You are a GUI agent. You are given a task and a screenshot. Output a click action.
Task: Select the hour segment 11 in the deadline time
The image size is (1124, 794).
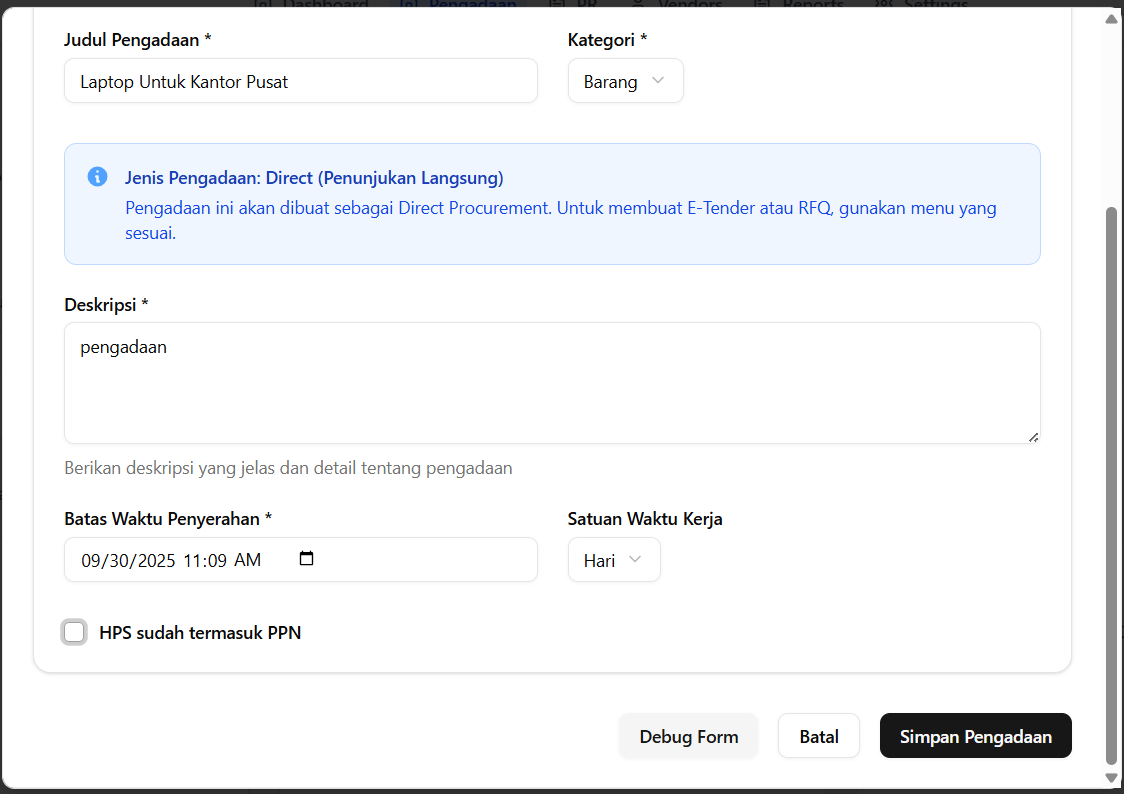click(x=194, y=560)
